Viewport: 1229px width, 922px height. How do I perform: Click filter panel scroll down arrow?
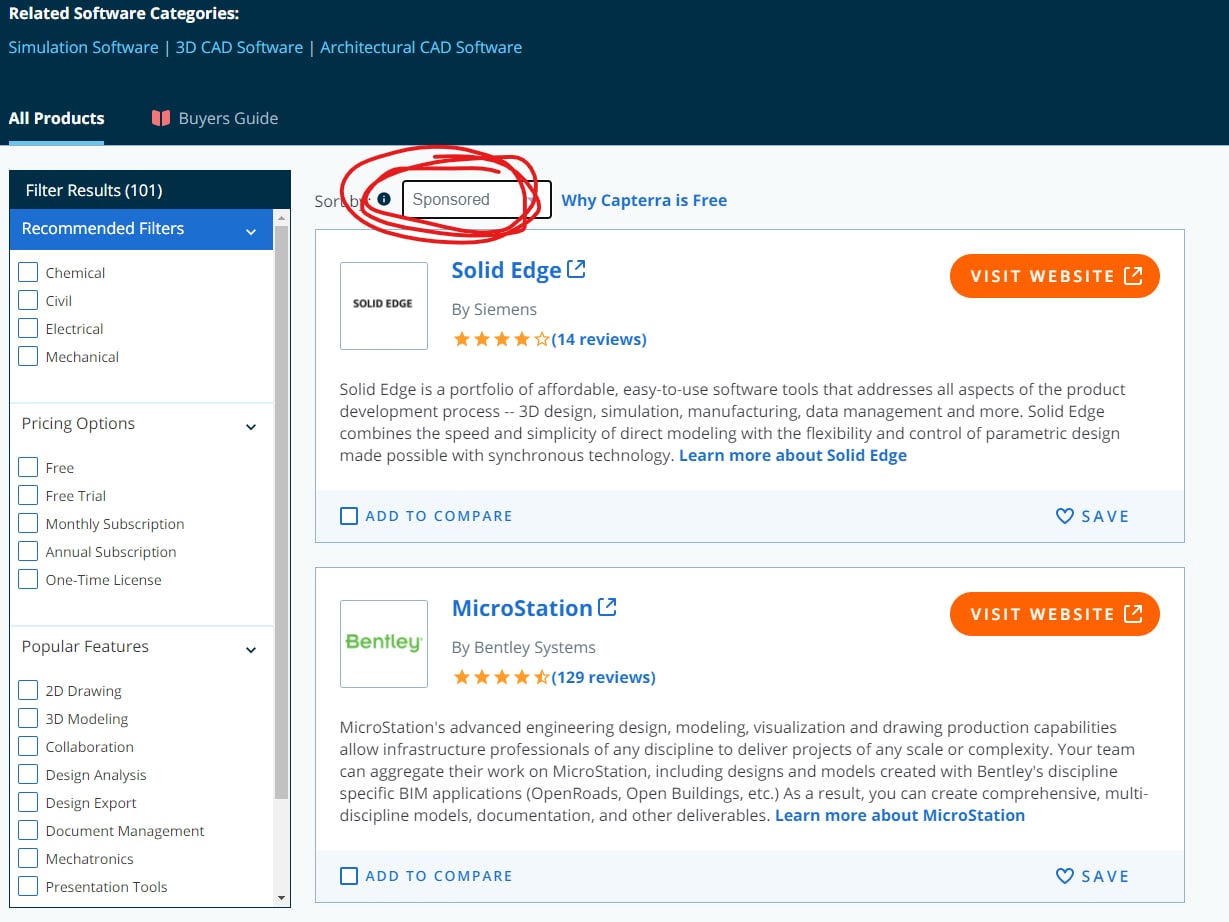click(x=281, y=898)
